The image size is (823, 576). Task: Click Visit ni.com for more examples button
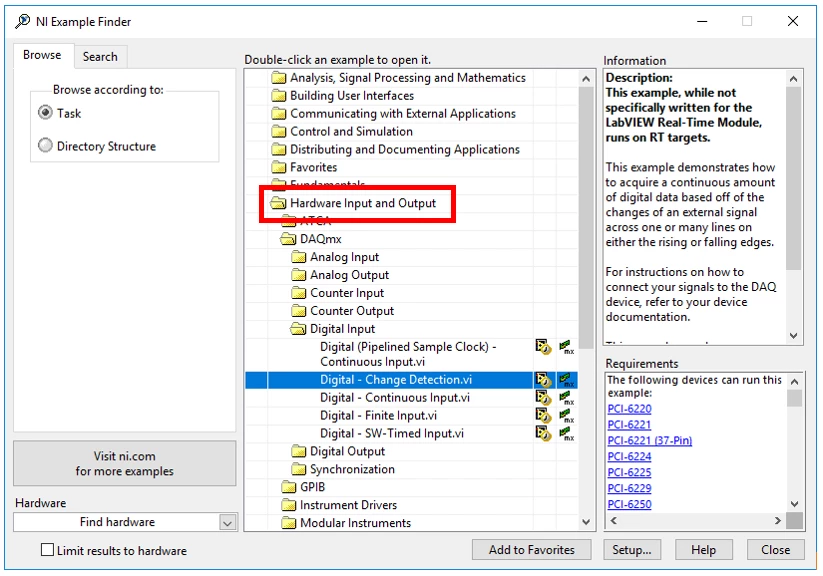[x=124, y=464]
